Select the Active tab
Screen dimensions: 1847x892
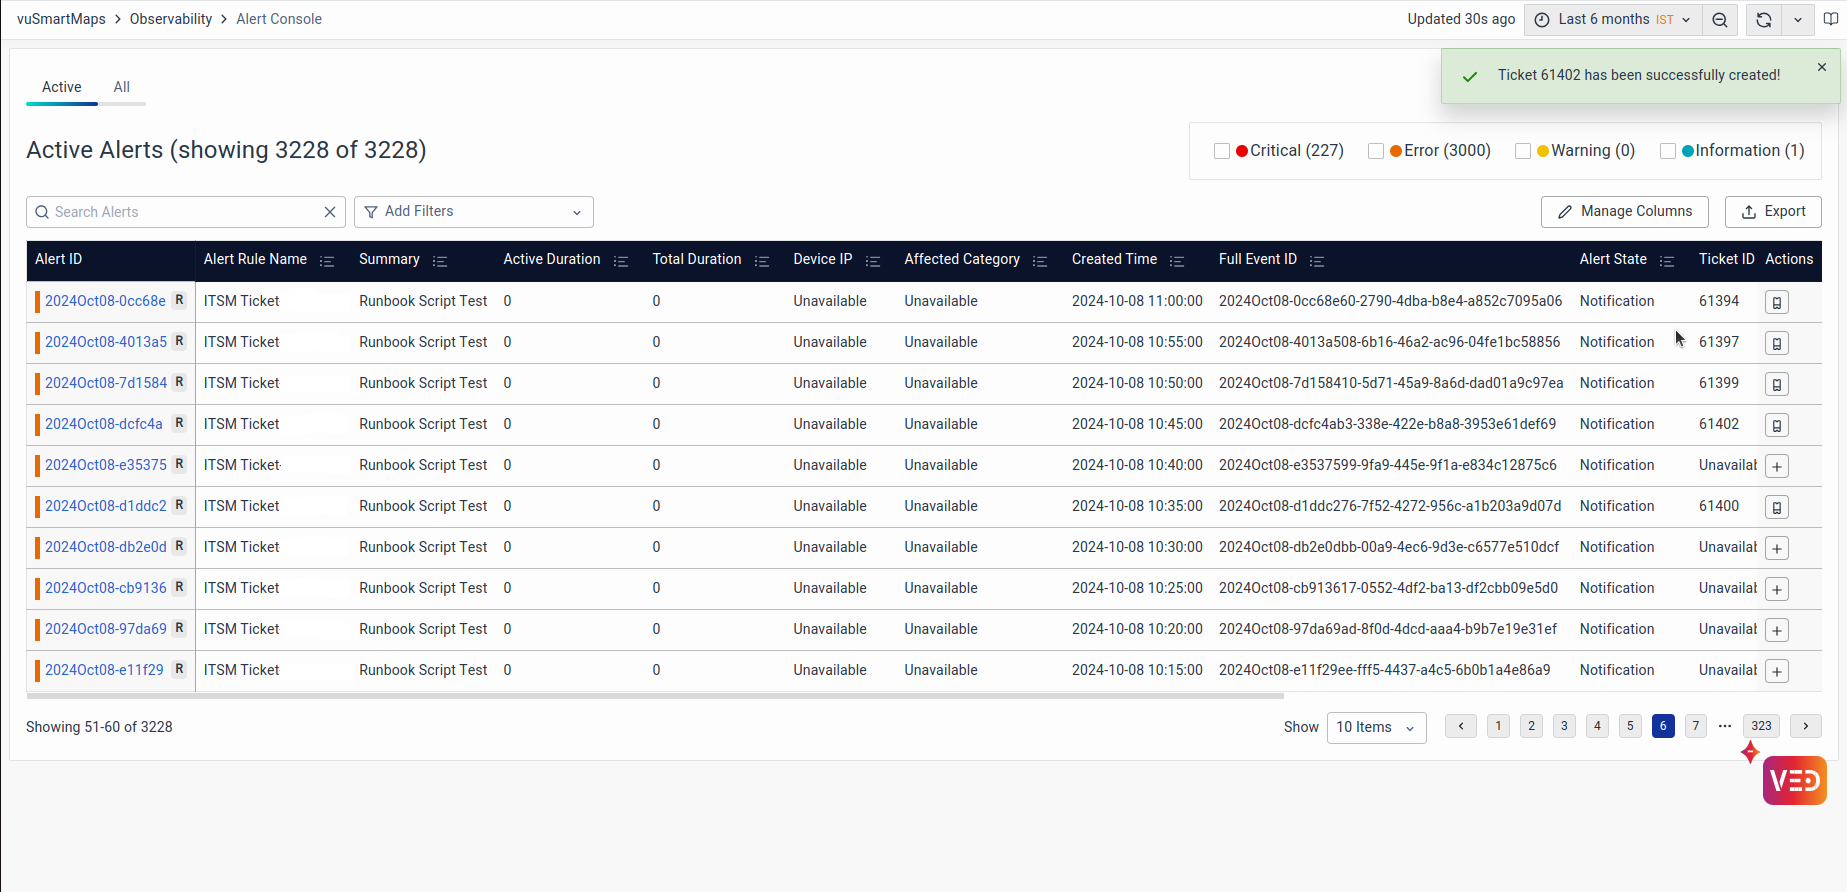coord(62,87)
